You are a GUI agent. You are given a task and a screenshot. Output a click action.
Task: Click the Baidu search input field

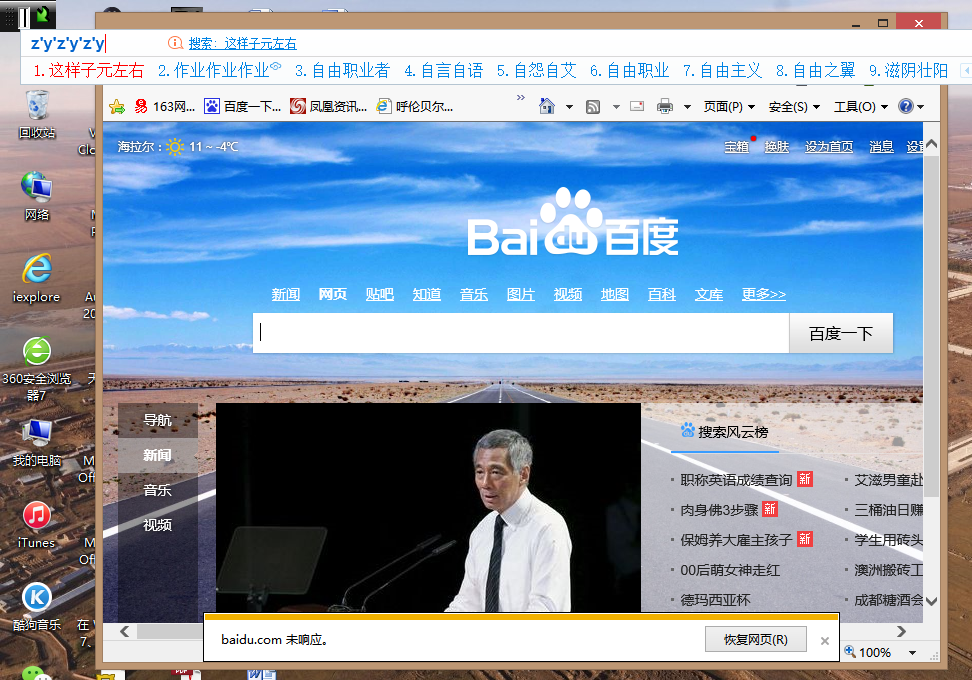click(521, 333)
